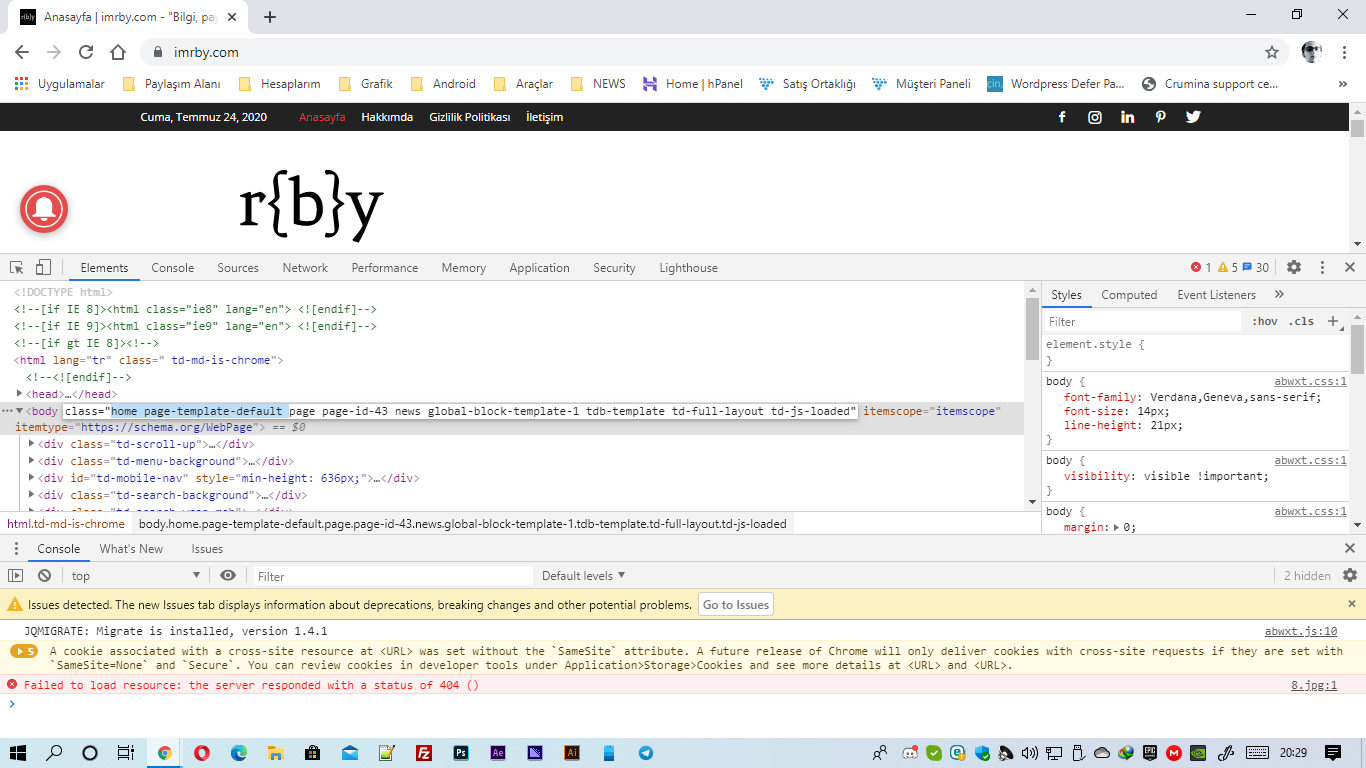Show more Styles sidebar tabs
This screenshot has height=768, width=1366.
1279,295
